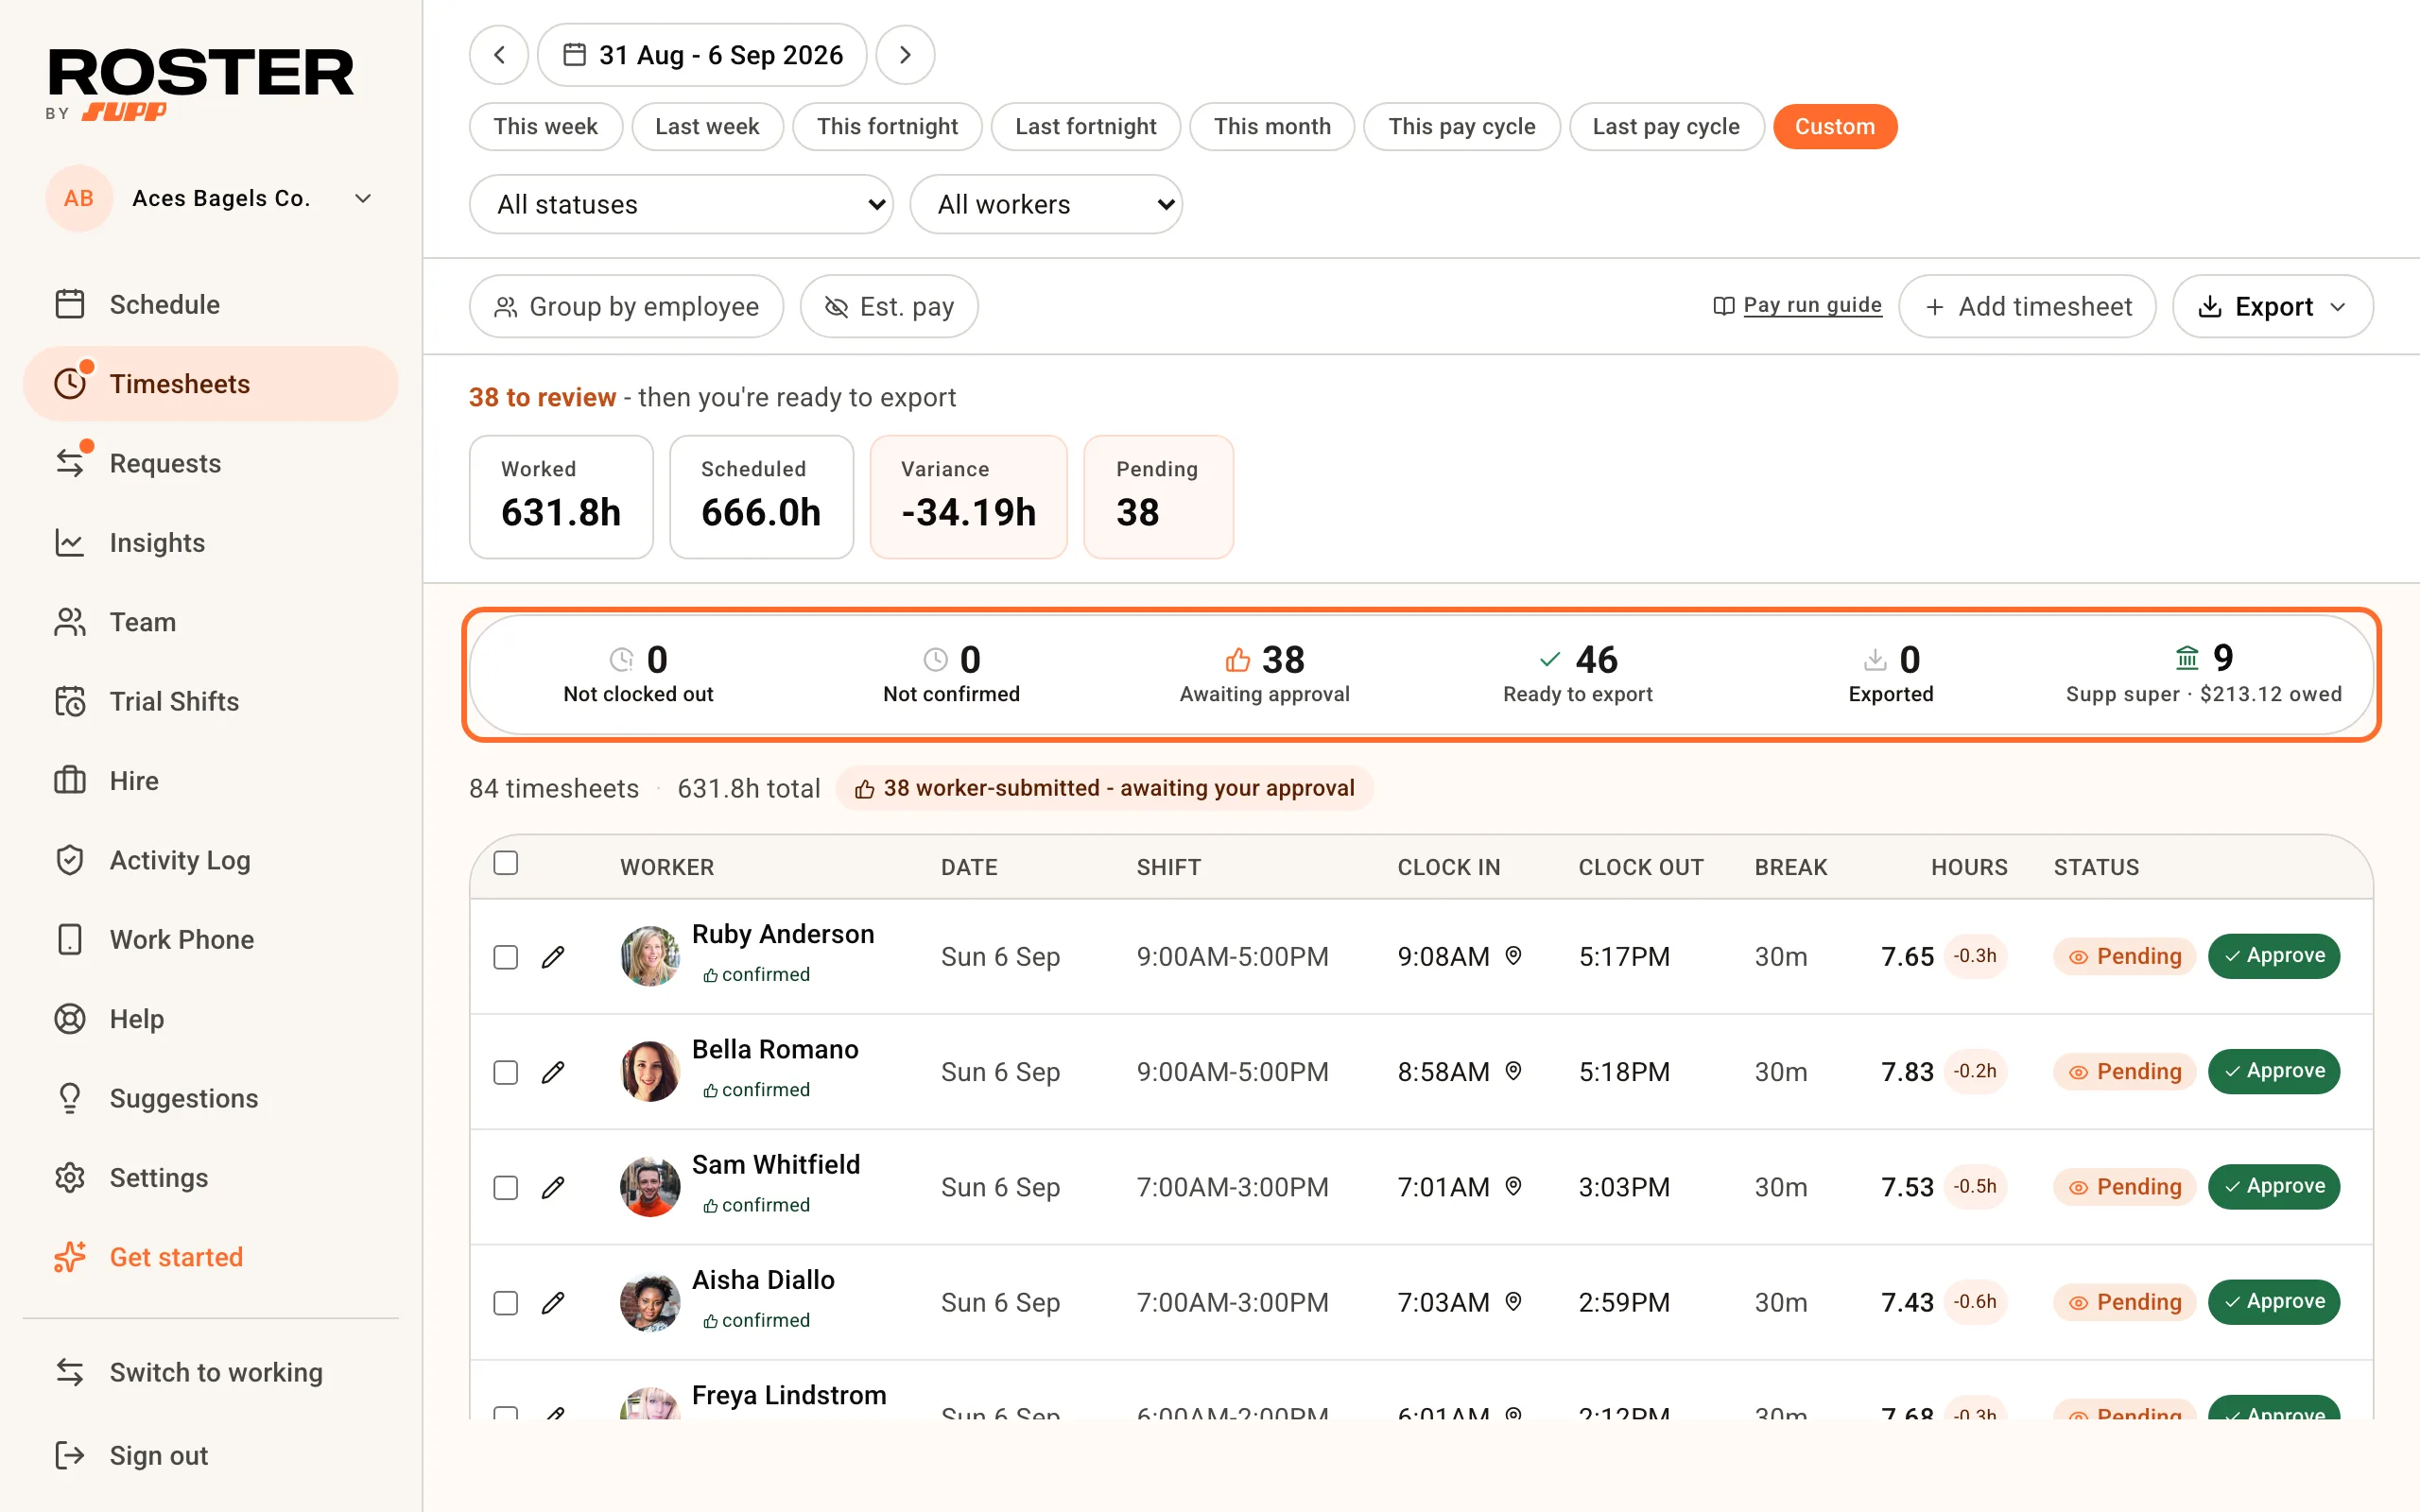The width and height of the screenshot is (2420, 1512).
Task: Open the All statuses dropdown
Action: 681,204
